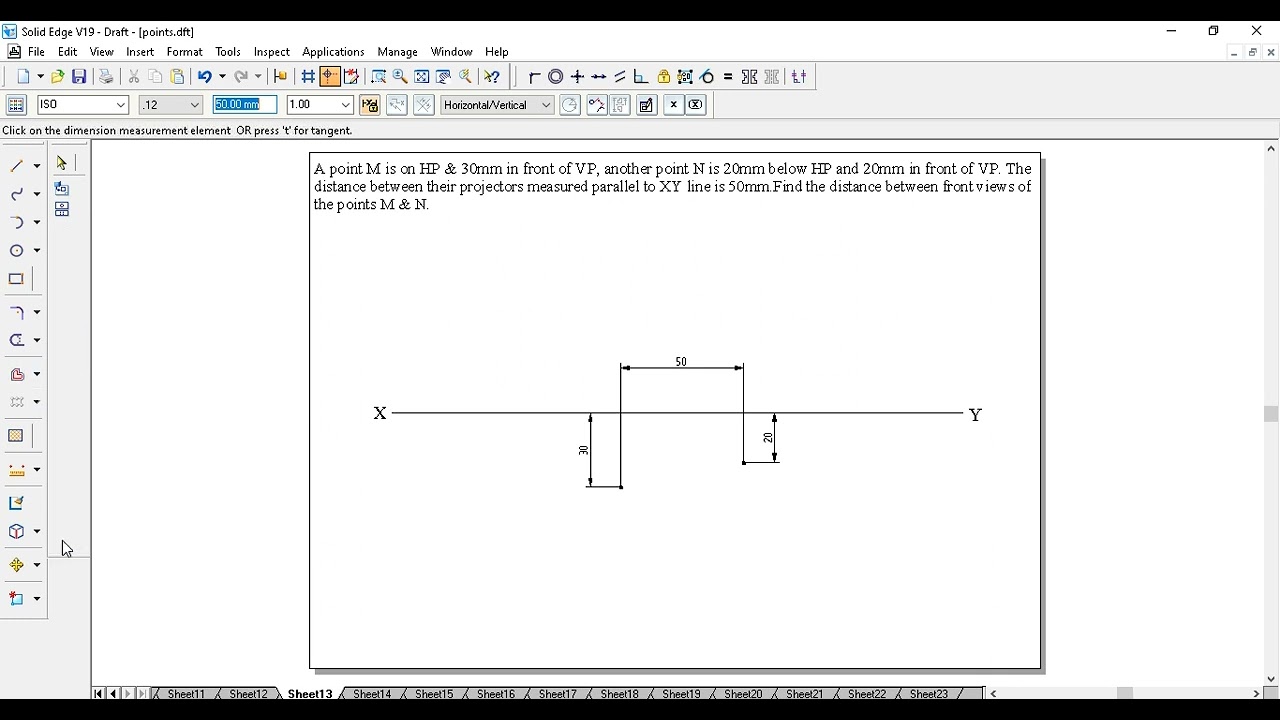This screenshot has height=720, width=1280.
Task: Go to next sheet navigation arrow
Action: coord(128,694)
